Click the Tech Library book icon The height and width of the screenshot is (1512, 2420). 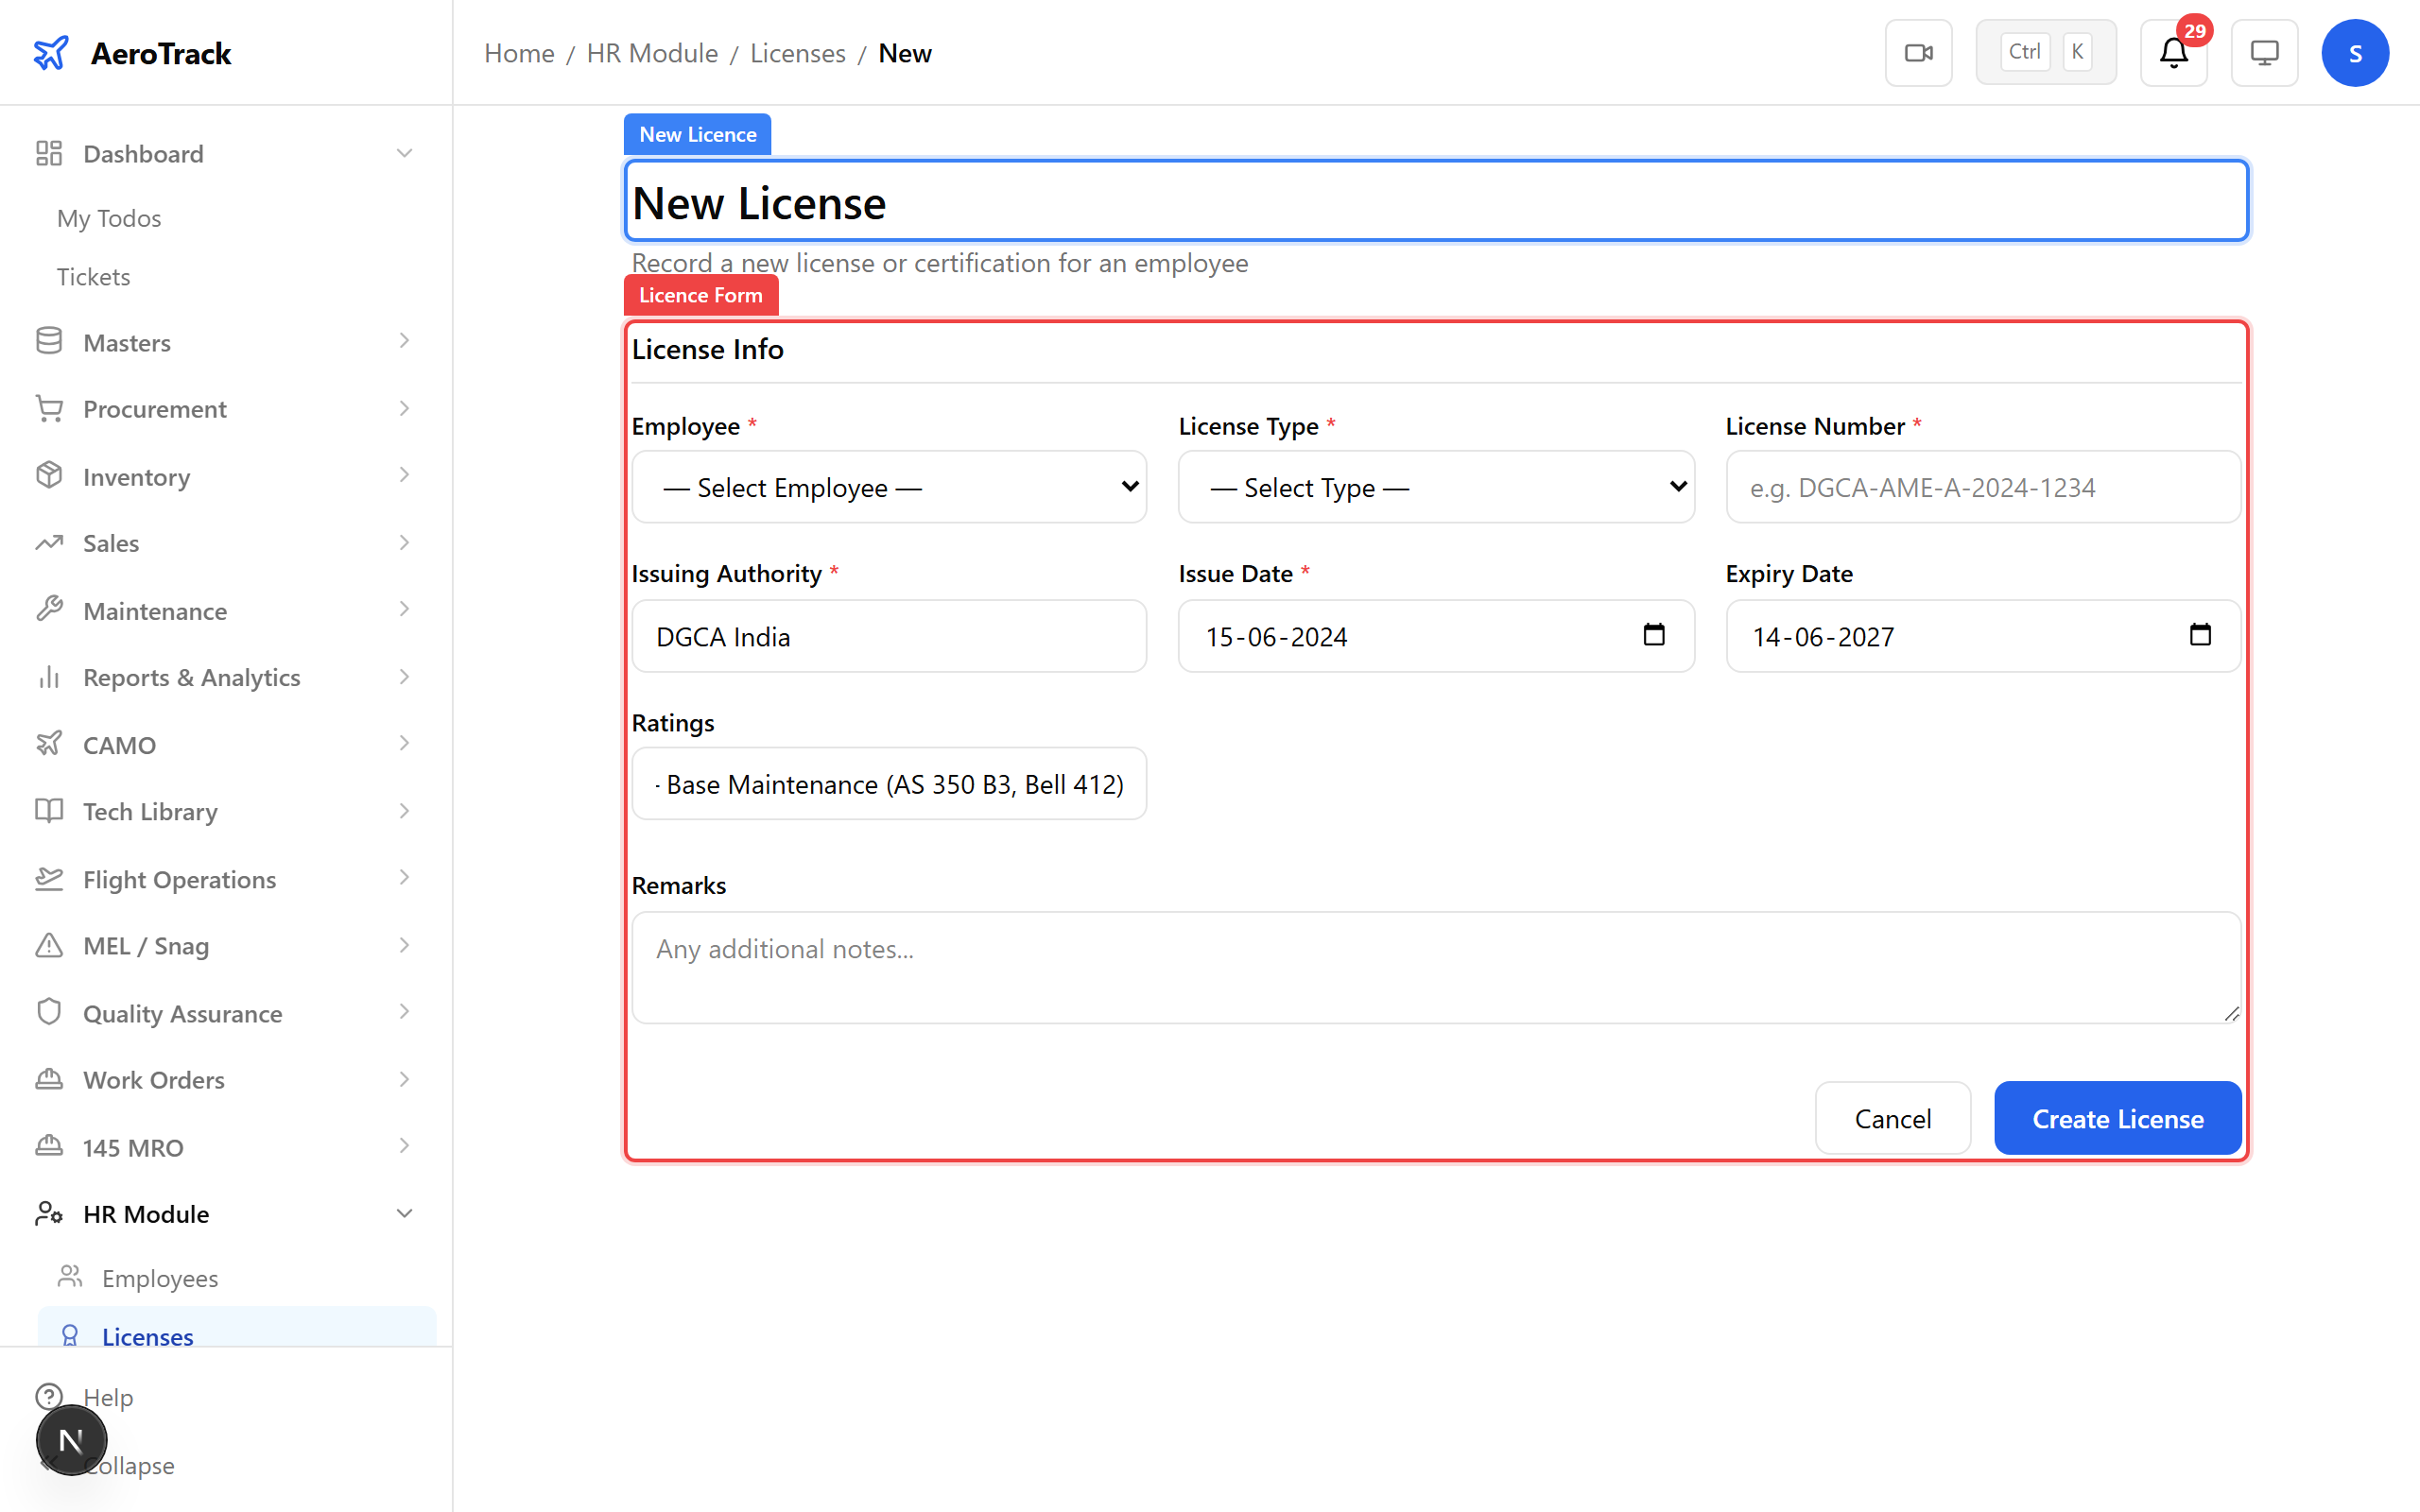[49, 811]
